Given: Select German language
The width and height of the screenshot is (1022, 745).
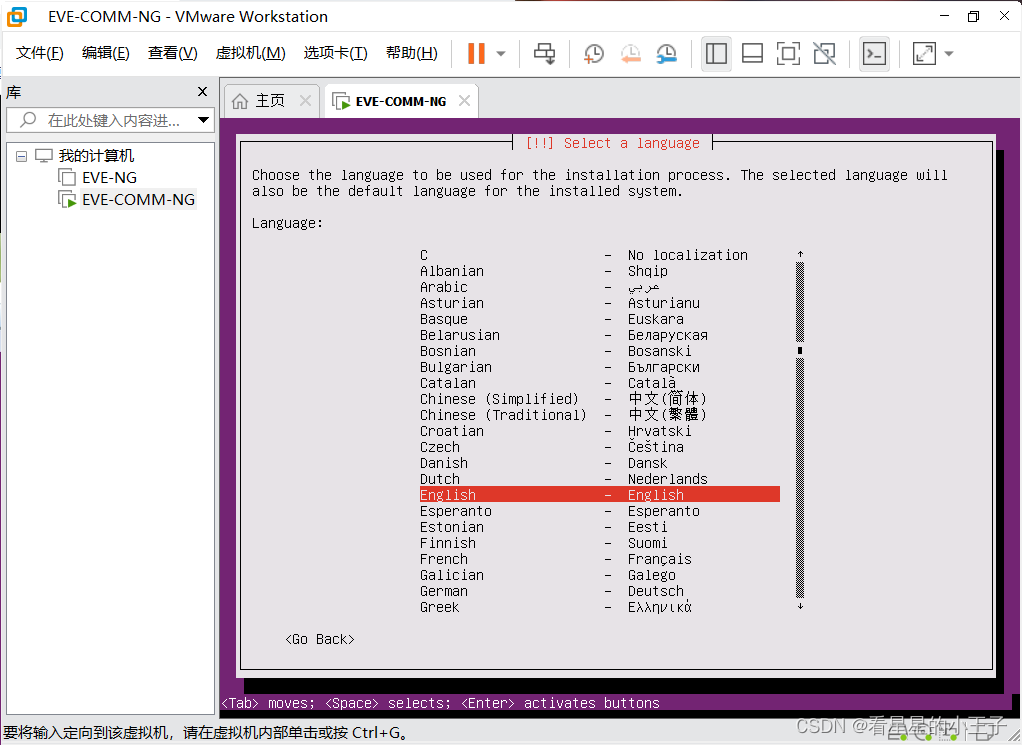Looking at the screenshot, I should 600,591.
